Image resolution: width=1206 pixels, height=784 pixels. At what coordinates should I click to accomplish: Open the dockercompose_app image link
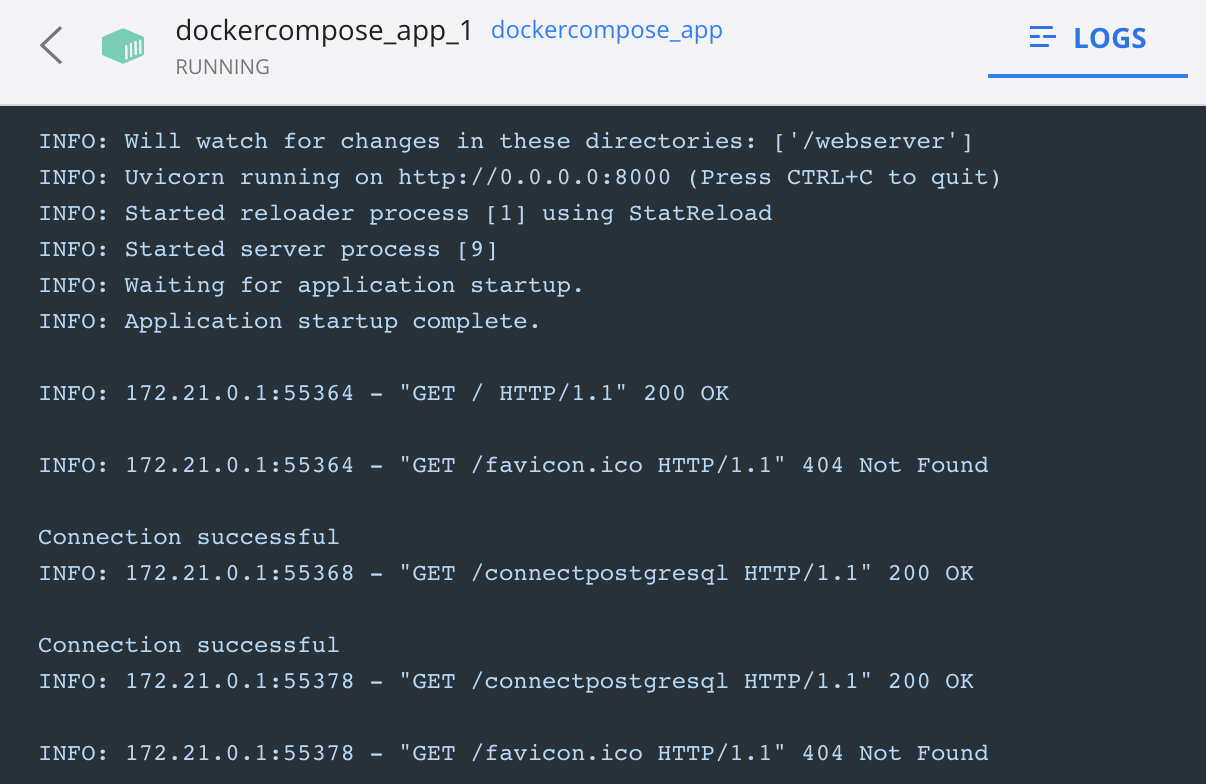tap(606, 31)
